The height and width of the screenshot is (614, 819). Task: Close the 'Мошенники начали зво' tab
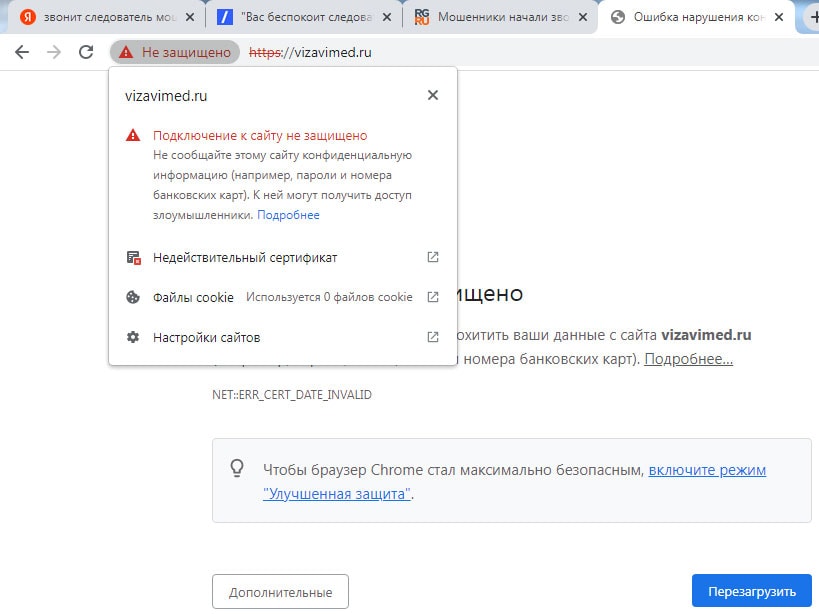coord(583,17)
